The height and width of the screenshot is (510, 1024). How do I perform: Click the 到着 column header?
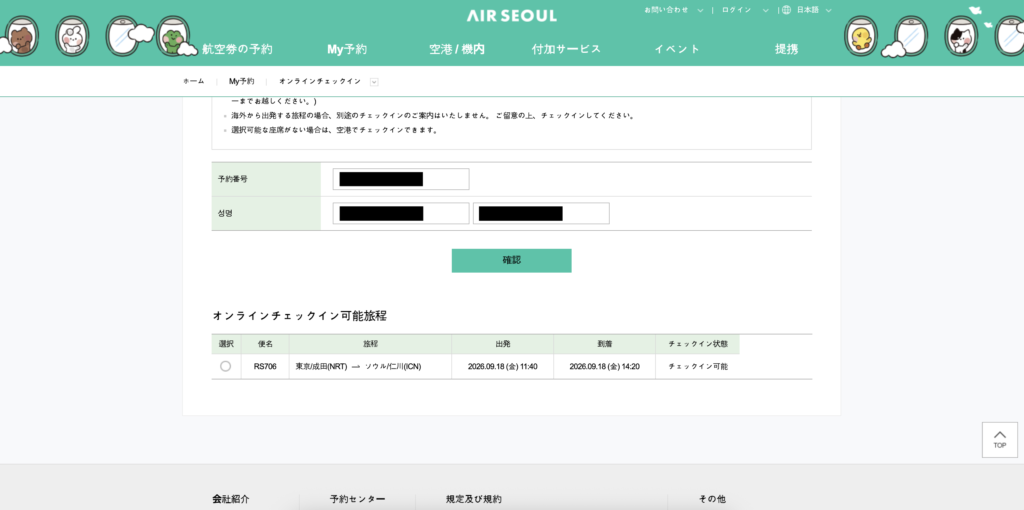(x=604, y=344)
